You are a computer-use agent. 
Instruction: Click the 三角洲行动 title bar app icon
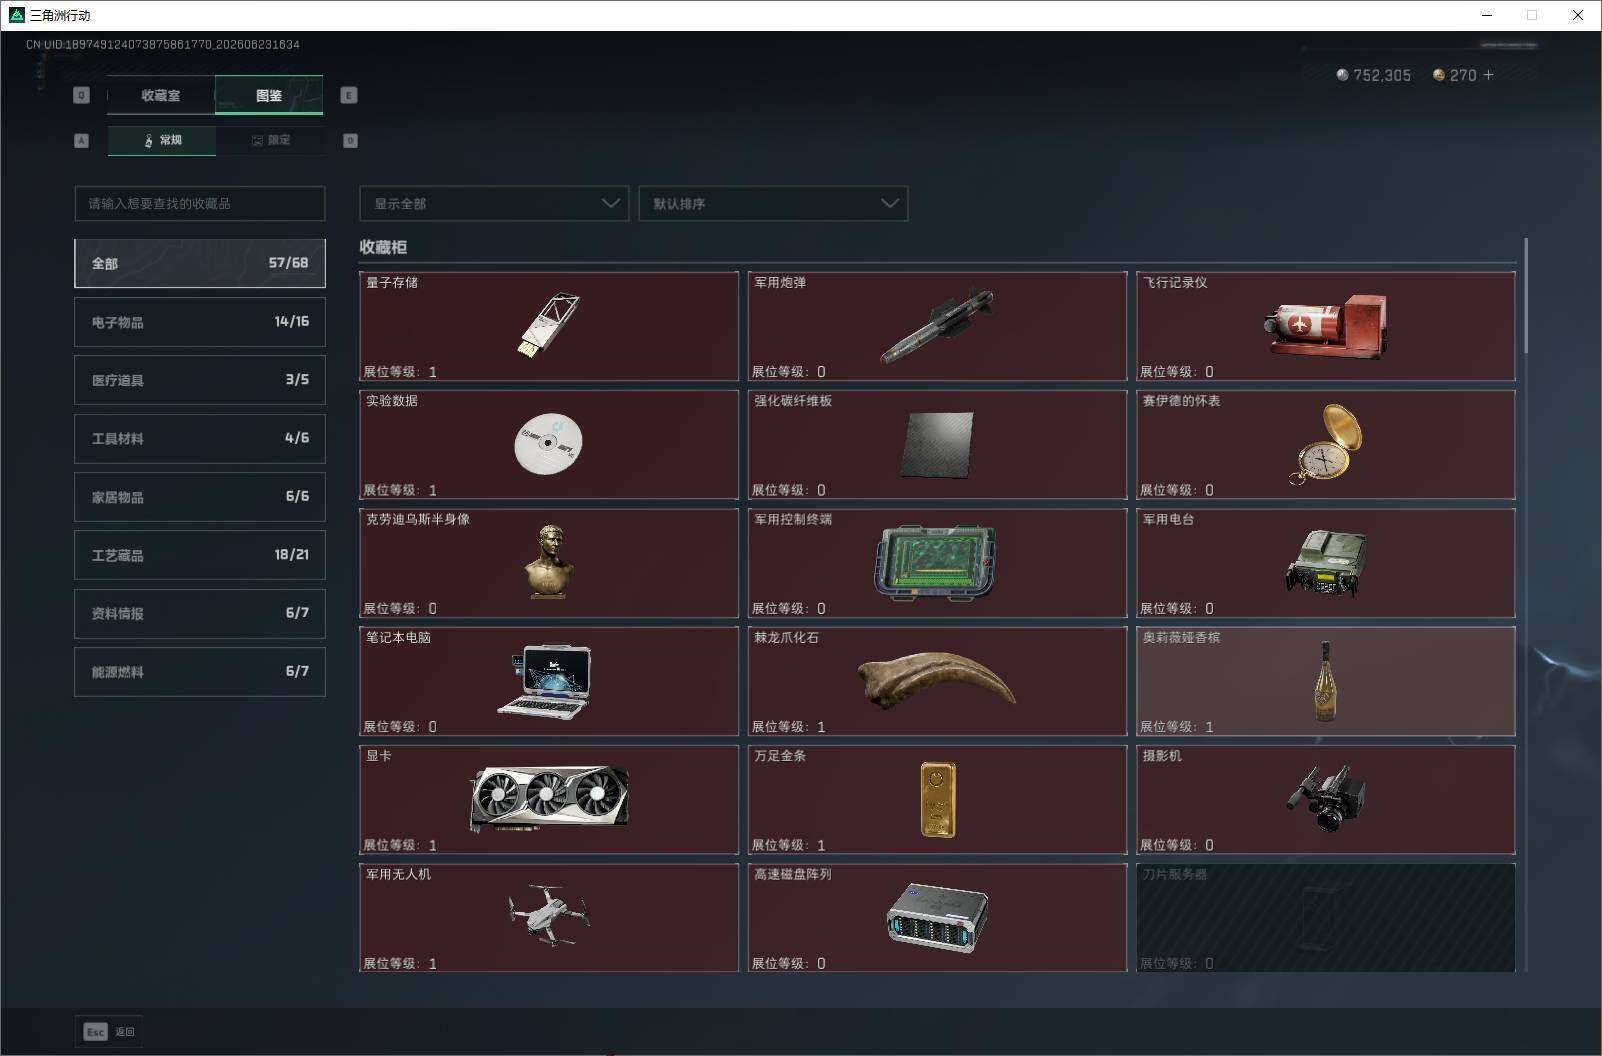coord(16,15)
